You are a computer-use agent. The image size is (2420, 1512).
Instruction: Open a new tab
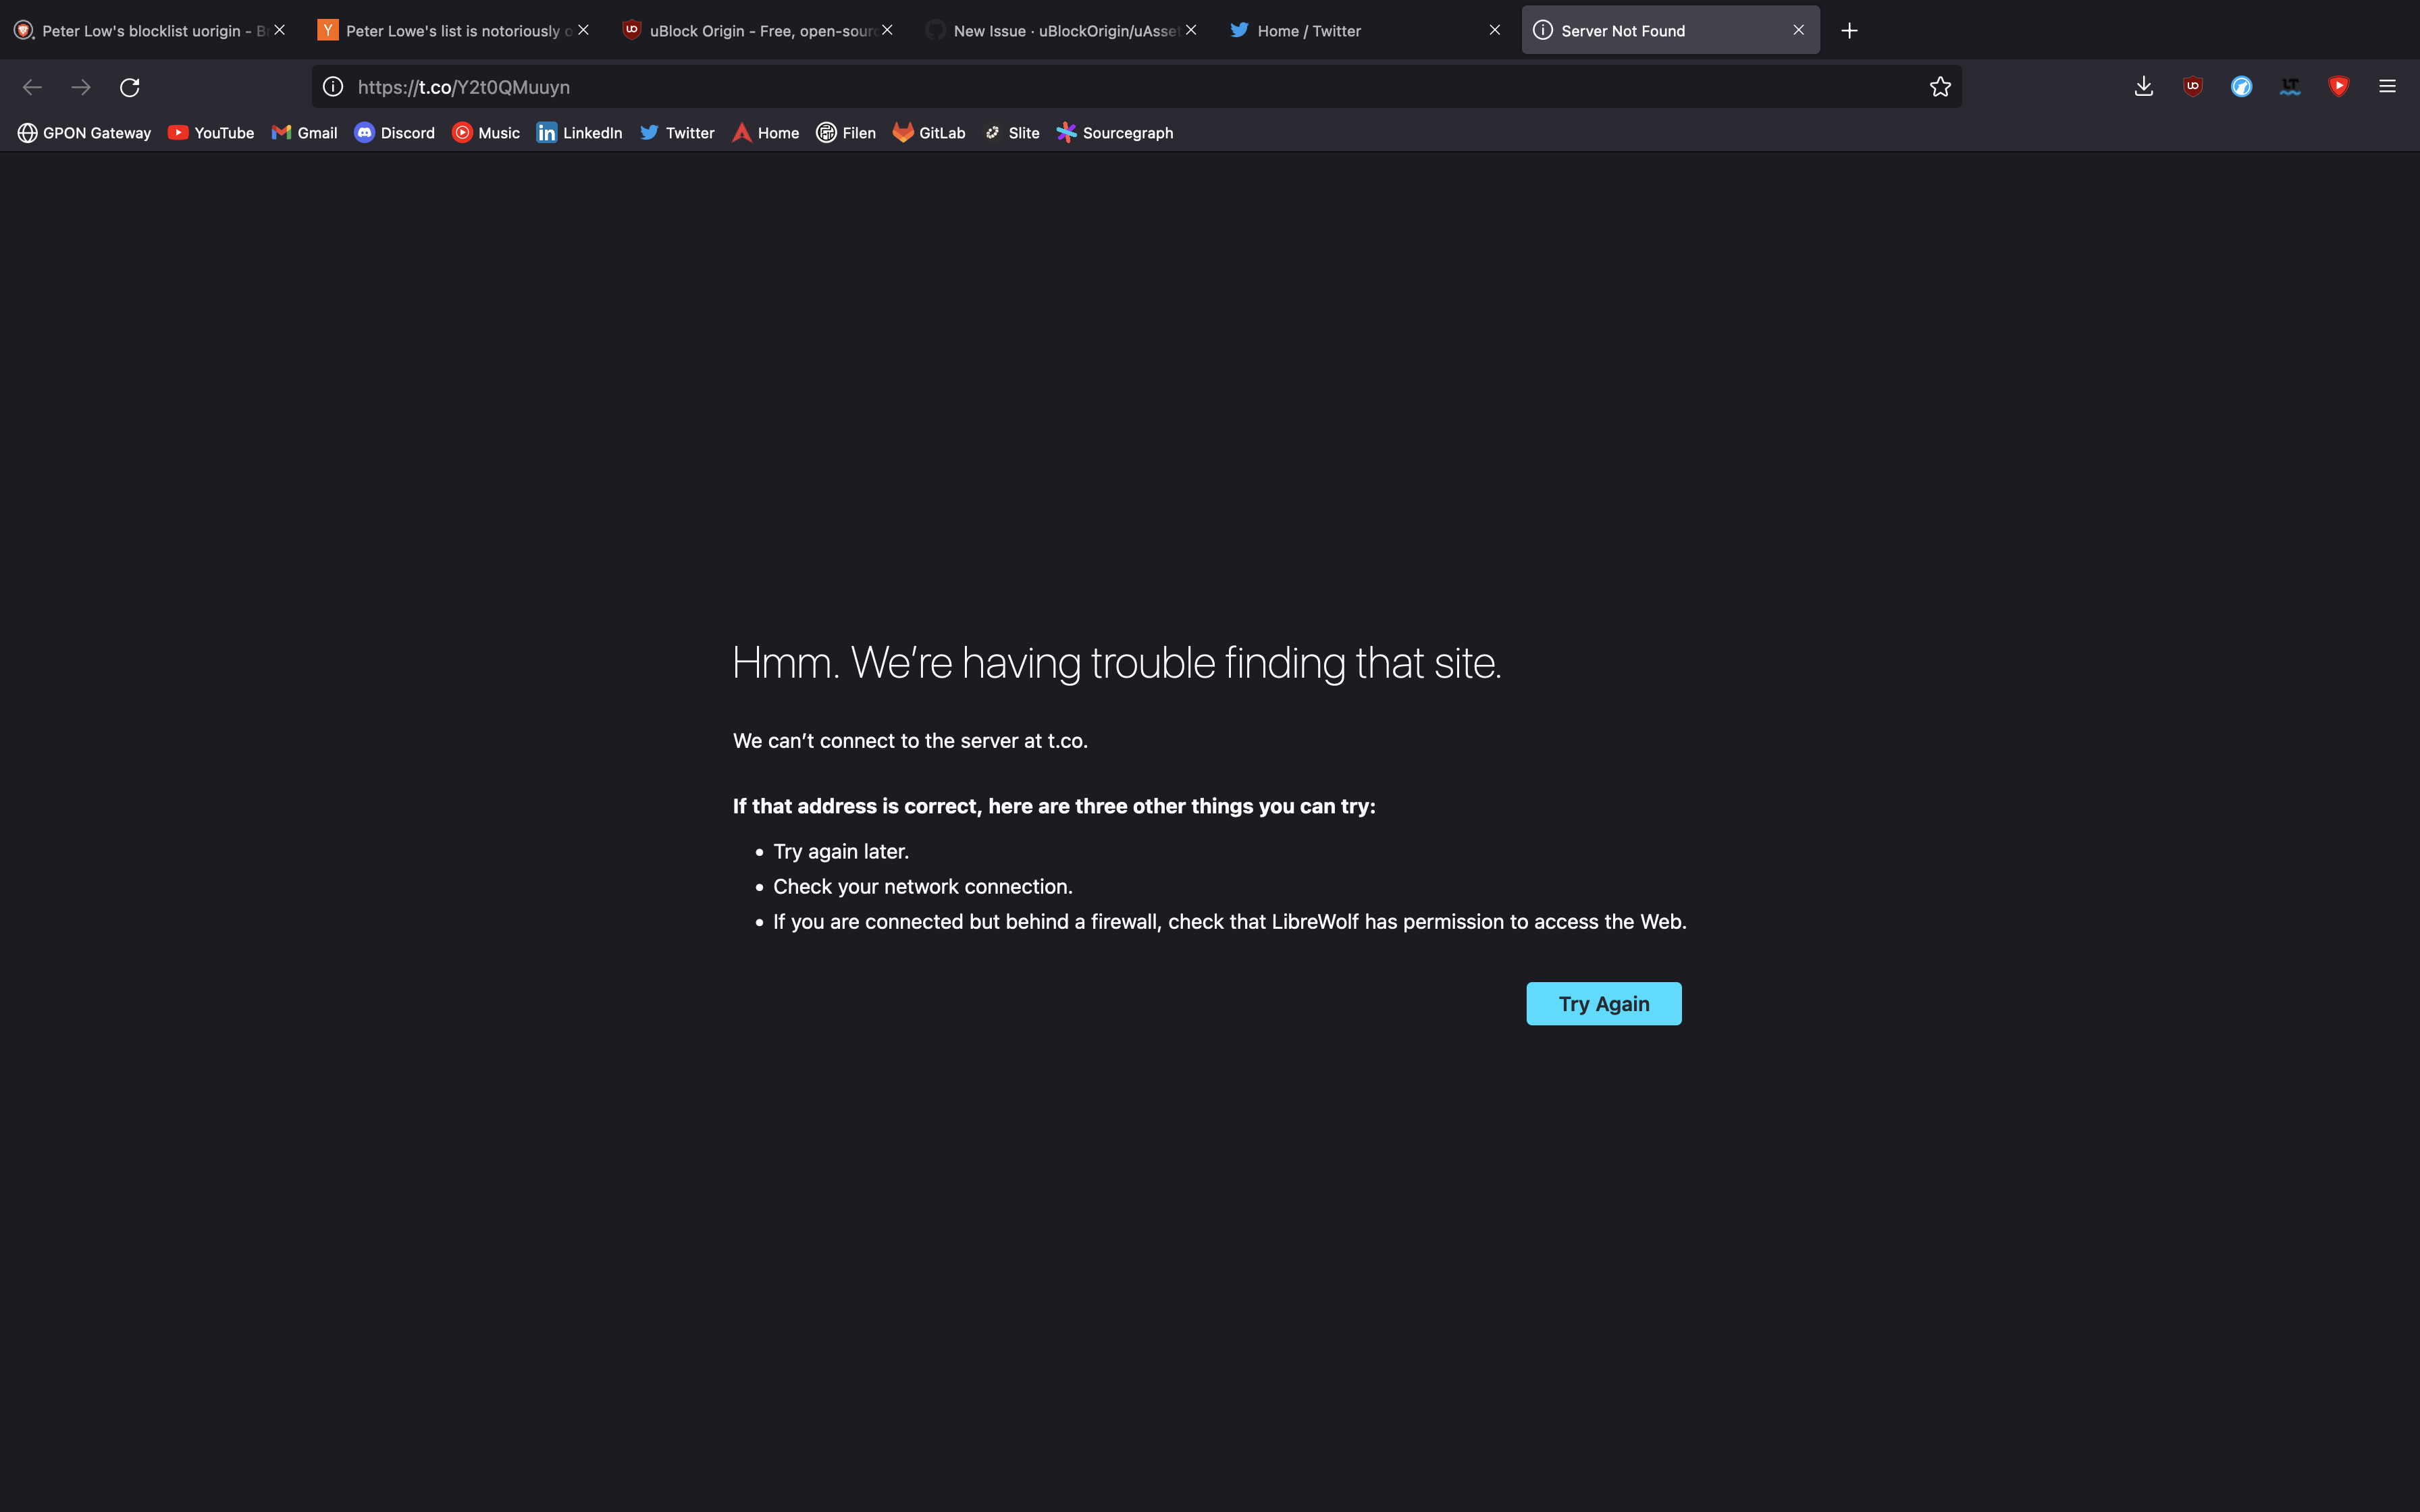coord(1850,31)
